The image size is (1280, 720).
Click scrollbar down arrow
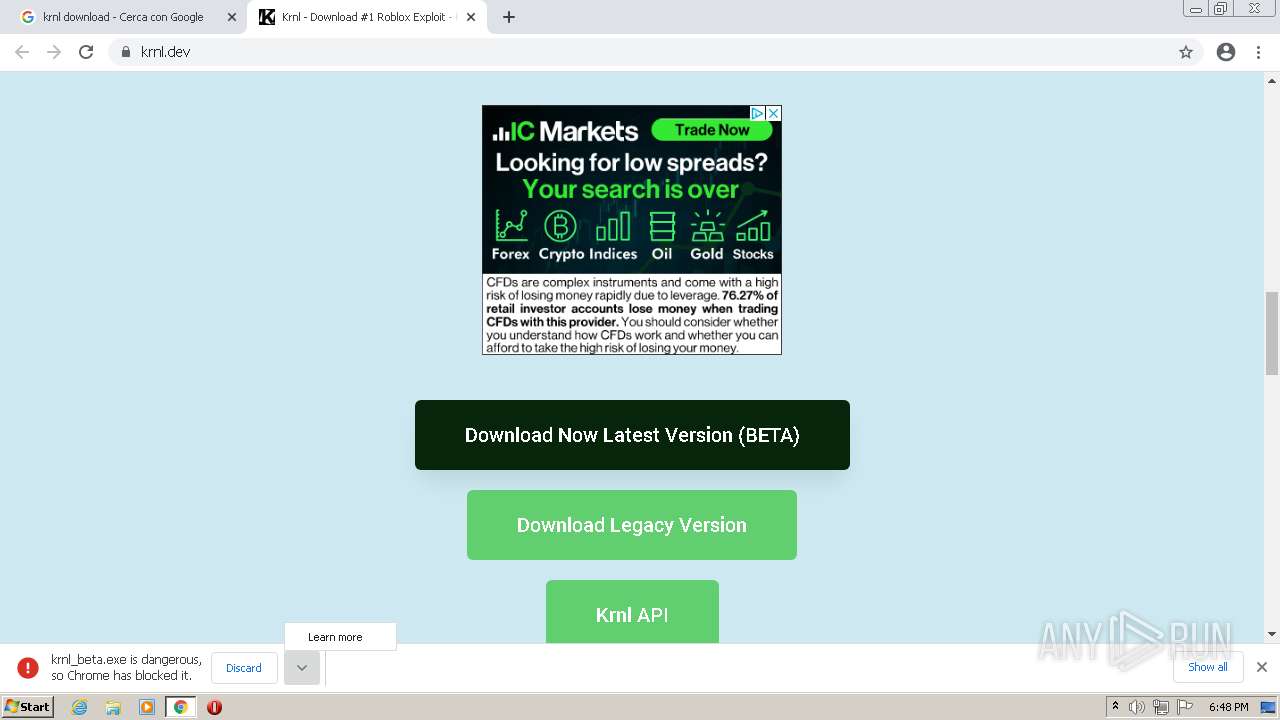click(x=1272, y=634)
